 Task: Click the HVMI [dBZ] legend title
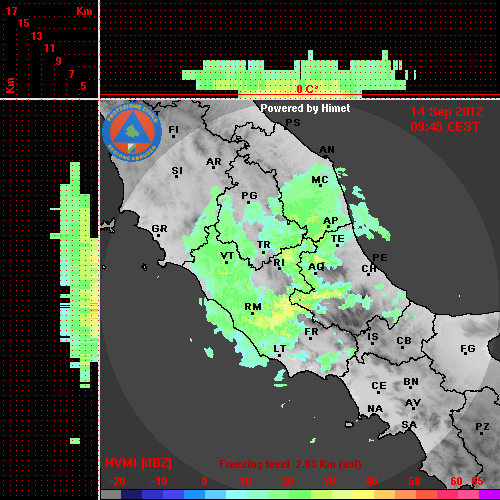coord(138,463)
